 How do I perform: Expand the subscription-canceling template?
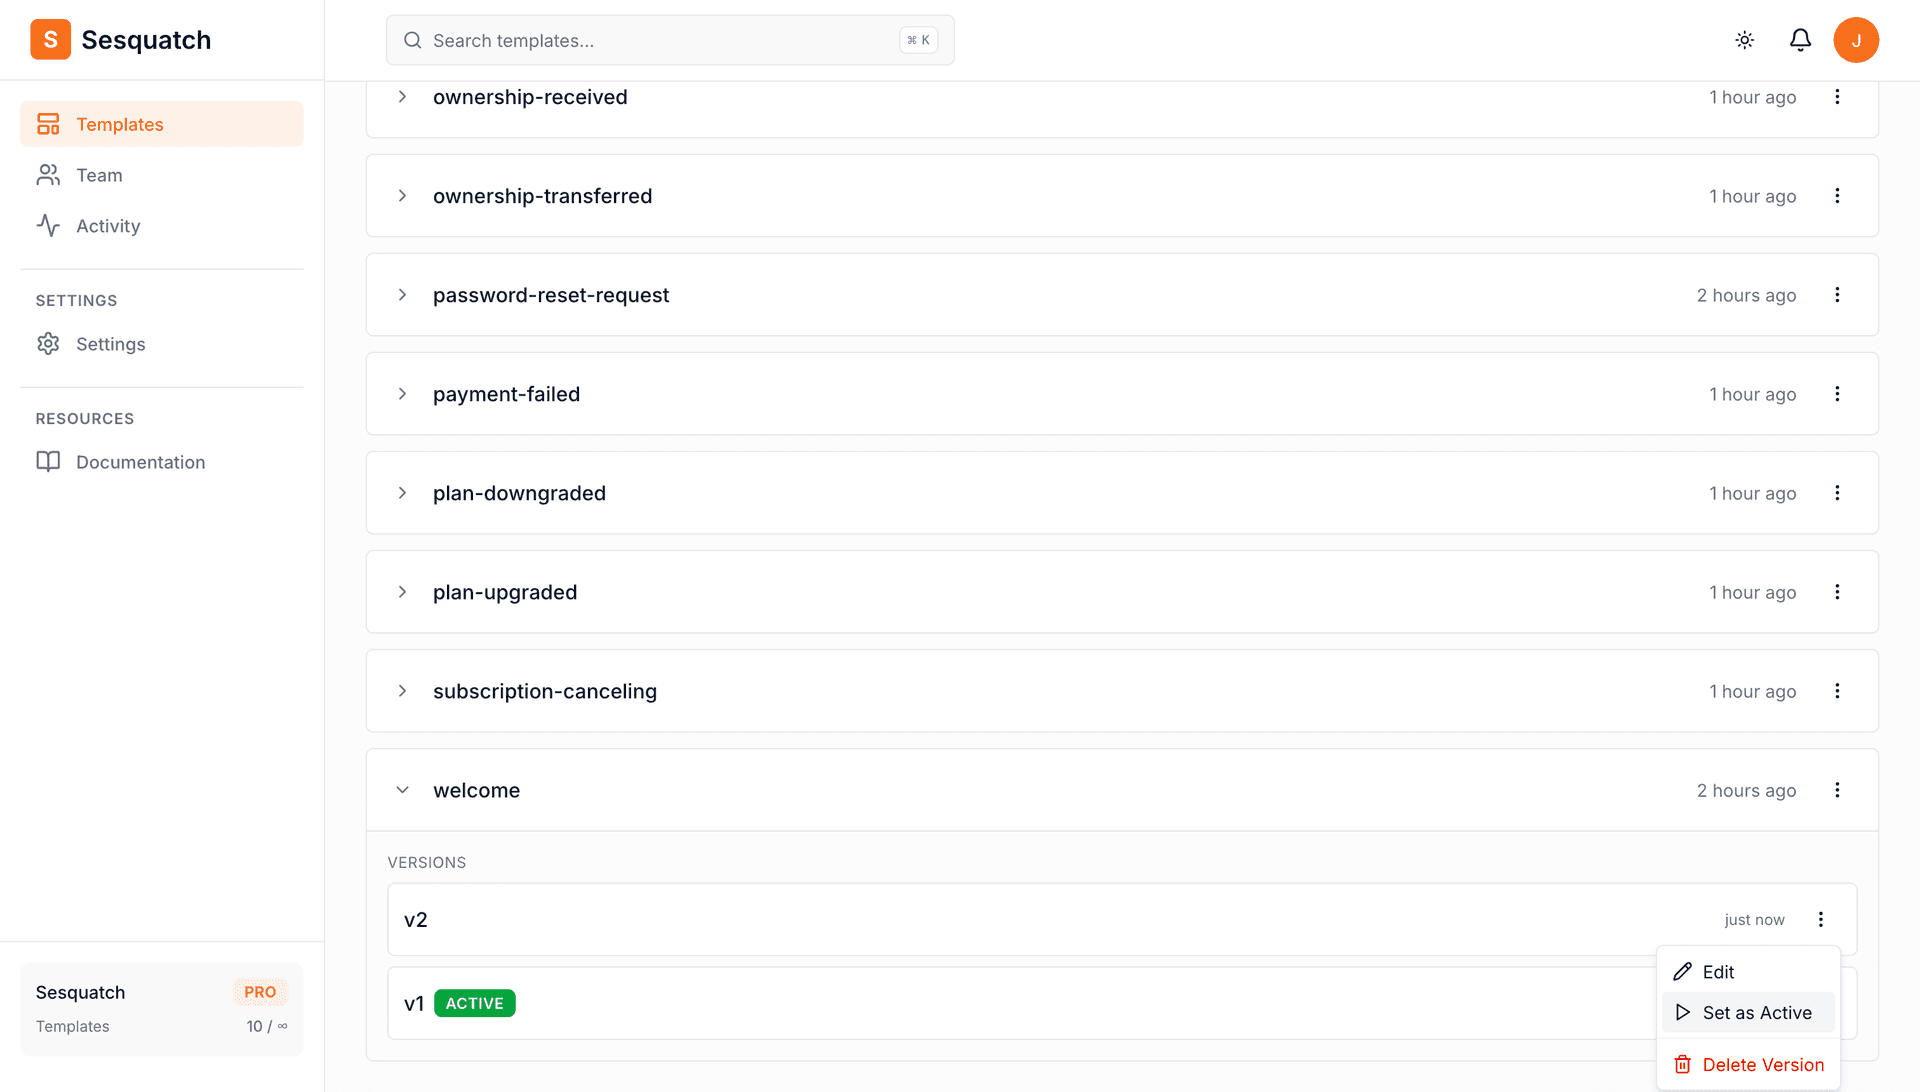point(402,691)
